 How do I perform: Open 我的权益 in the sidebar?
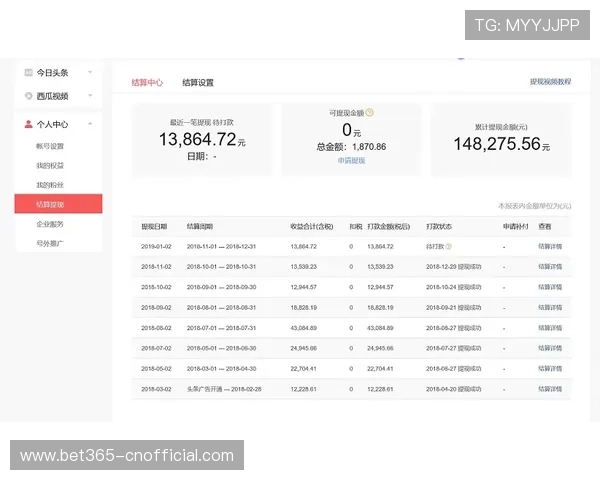(50, 165)
